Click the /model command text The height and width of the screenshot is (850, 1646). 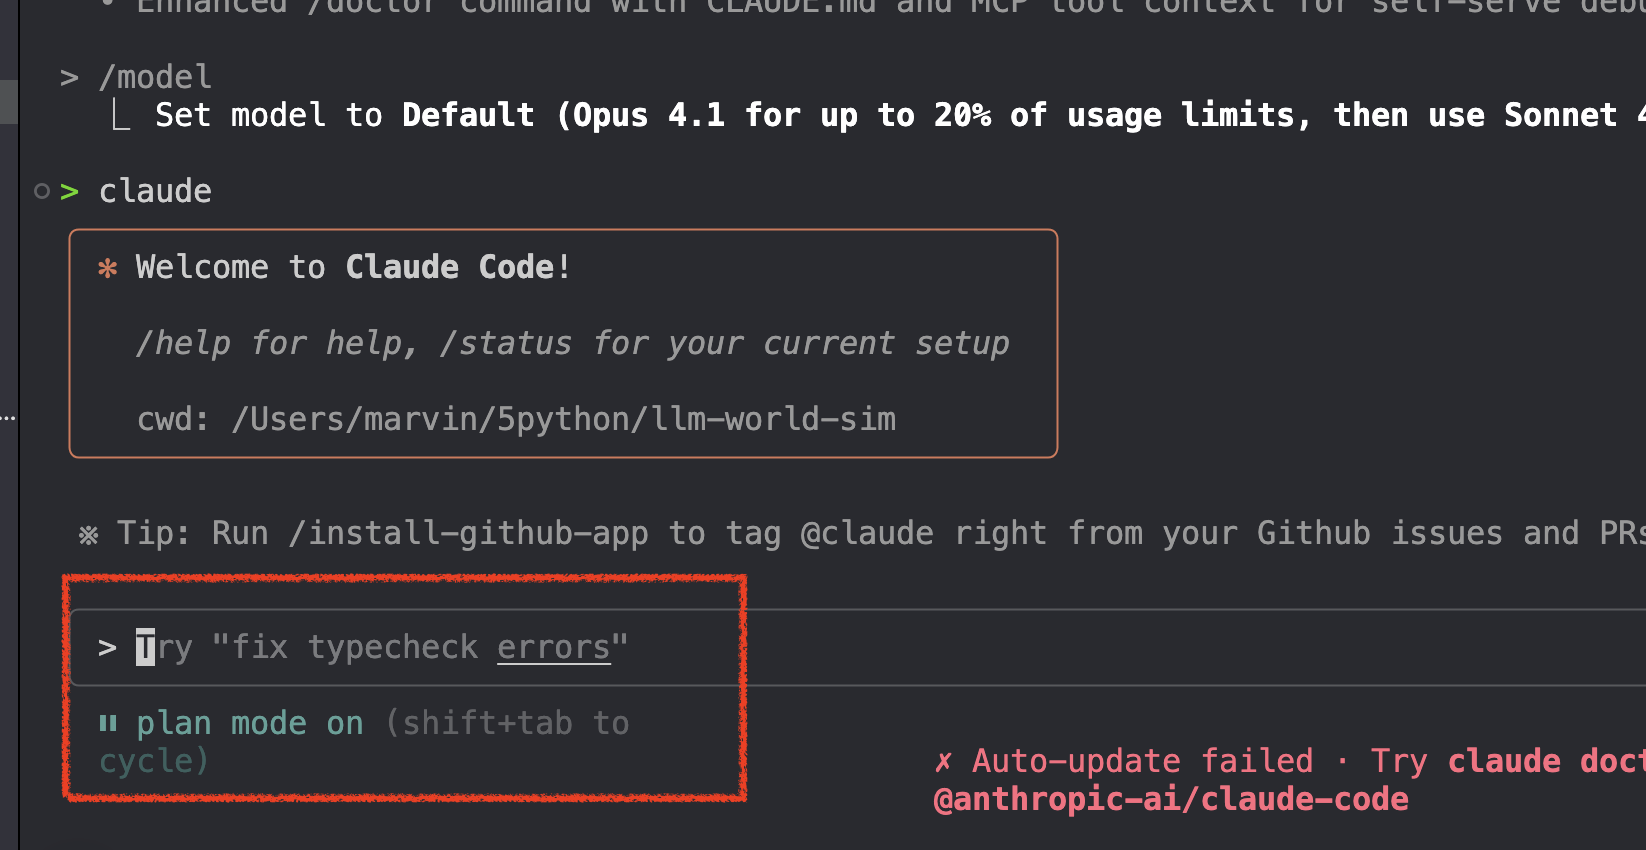(155, 77)
